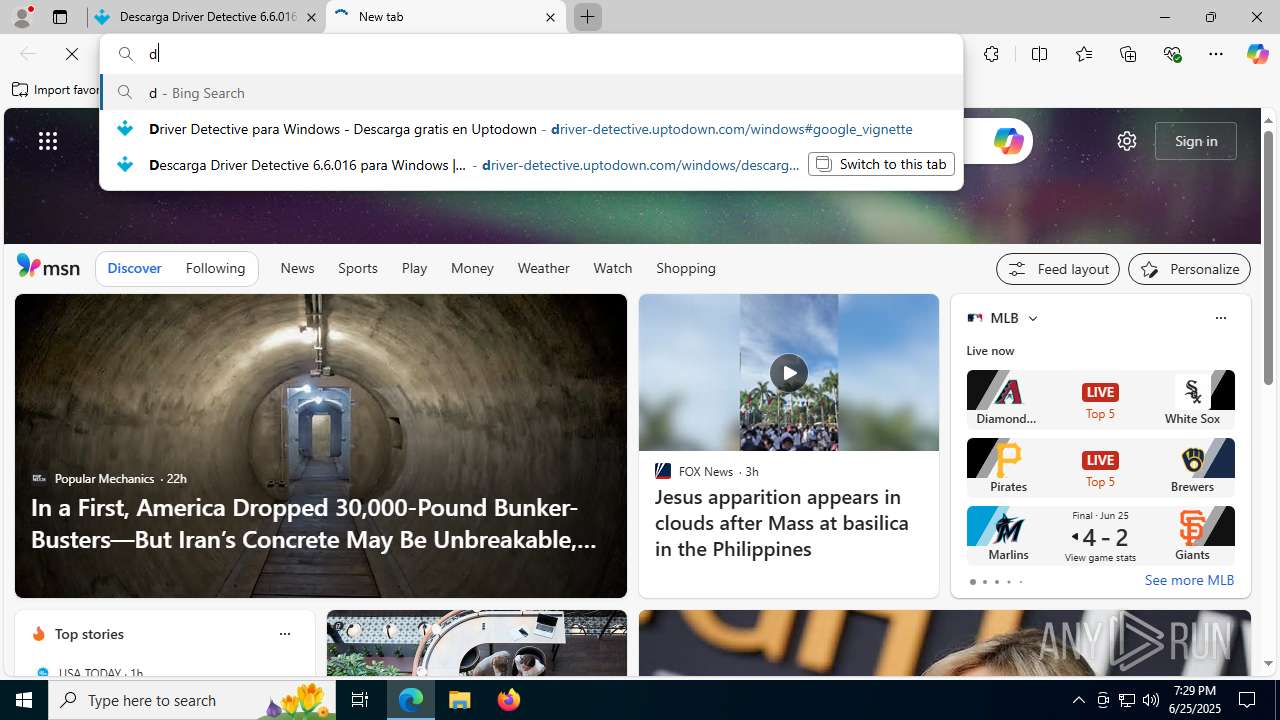Viewport: 1280px width, 720px height.
Task: Open the Microsoft apps grid launcher
Action: pyautogui.click(x=48, y=141)
